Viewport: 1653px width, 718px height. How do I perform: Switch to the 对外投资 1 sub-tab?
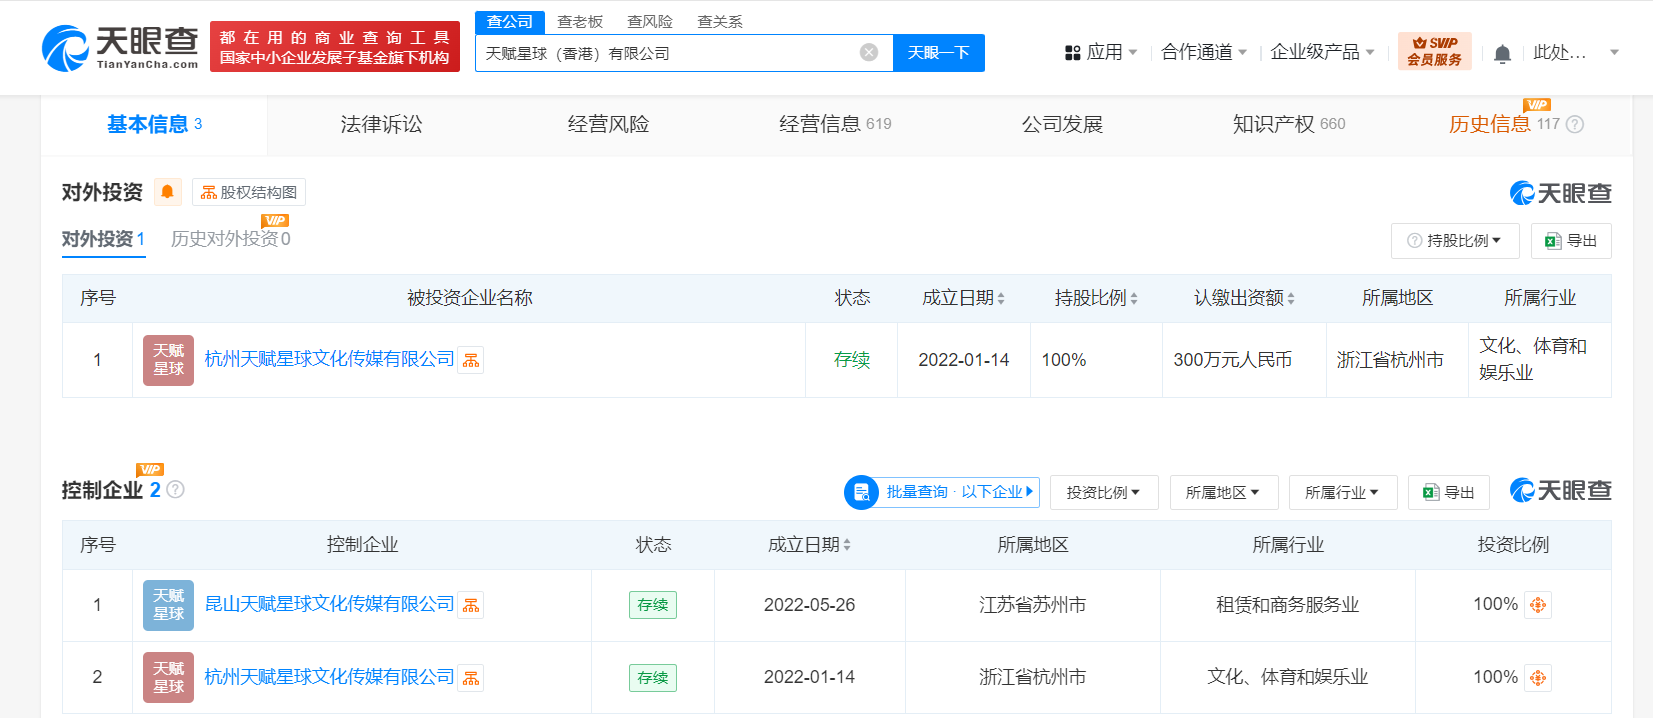coord(103,239)
